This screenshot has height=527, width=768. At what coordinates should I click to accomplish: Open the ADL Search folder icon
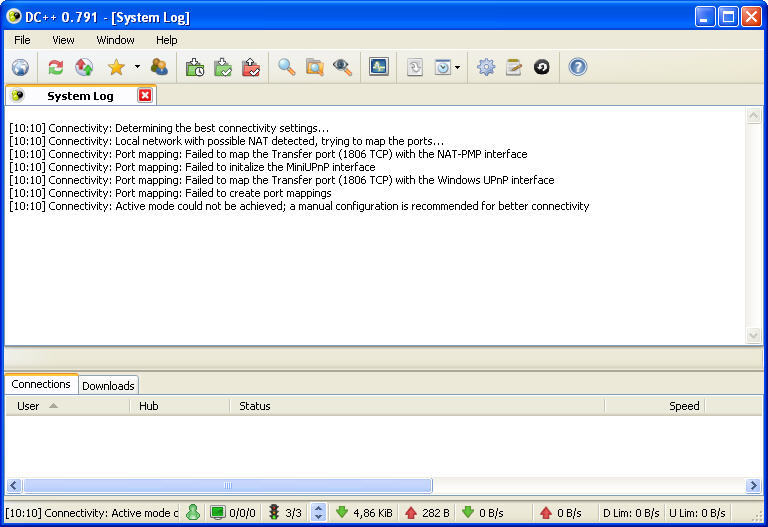[314, 67]
